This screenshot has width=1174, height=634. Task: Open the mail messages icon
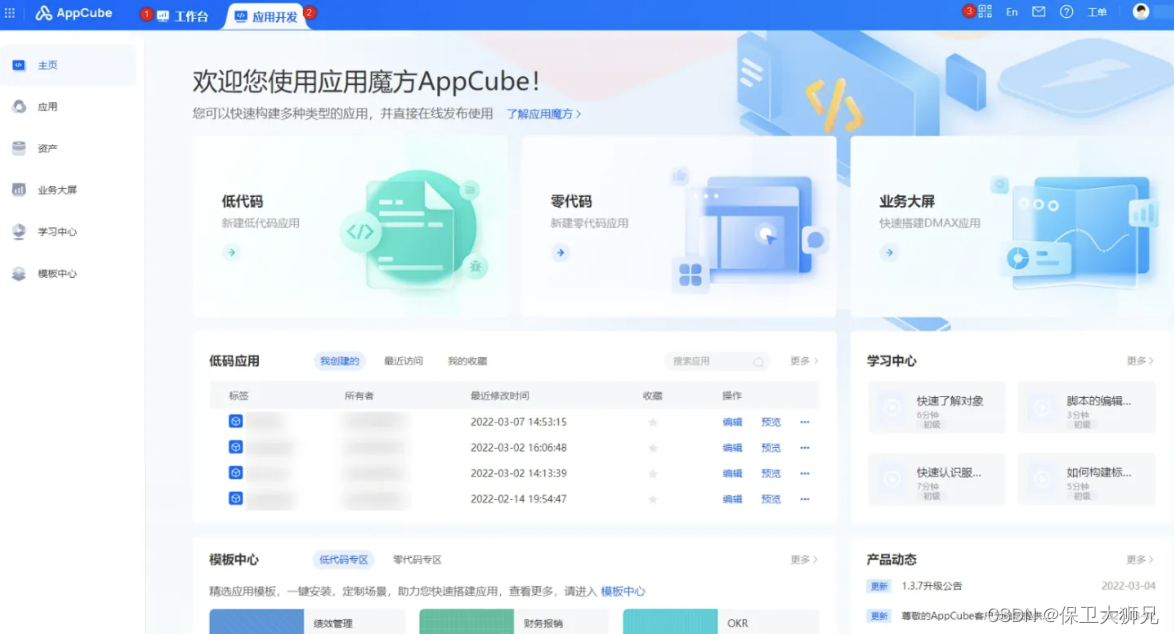pyautogui.click(x=1038, y=11)
